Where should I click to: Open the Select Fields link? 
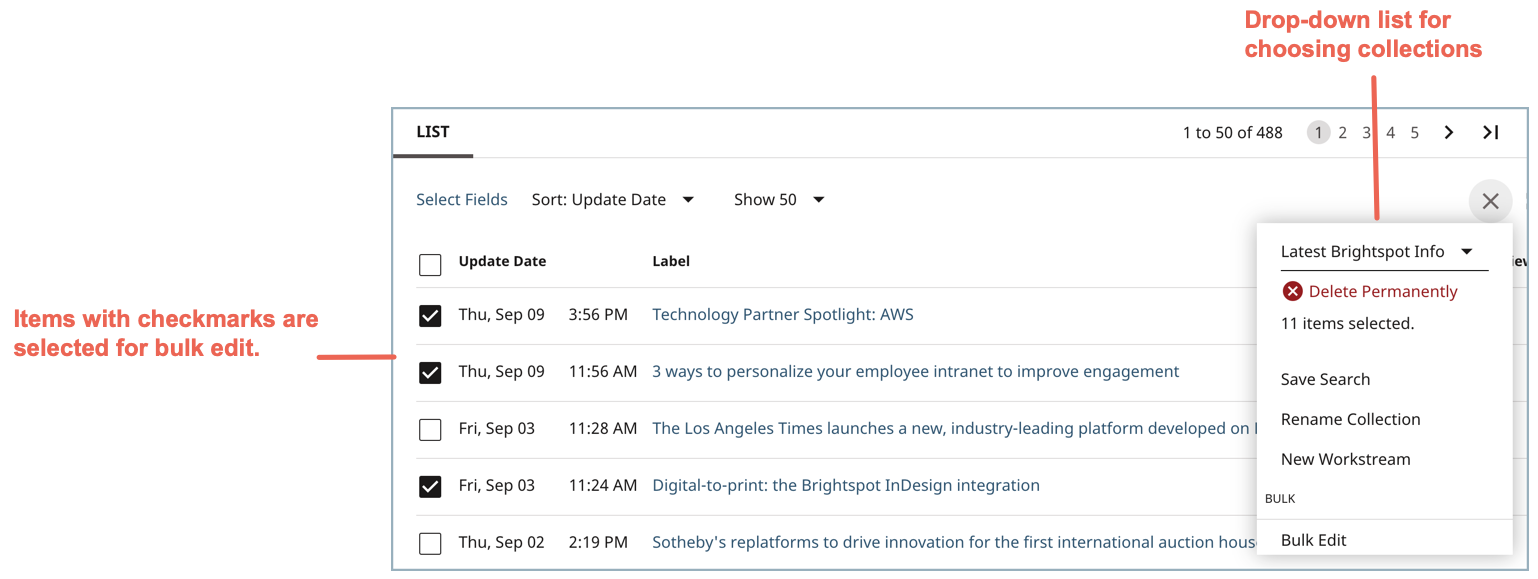coord(462,199)
